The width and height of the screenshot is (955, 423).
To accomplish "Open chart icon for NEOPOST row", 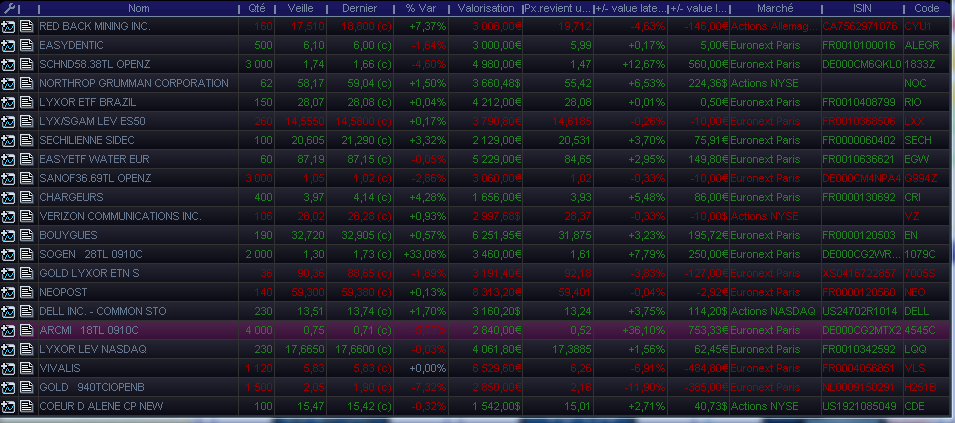I will pos(9,292).
